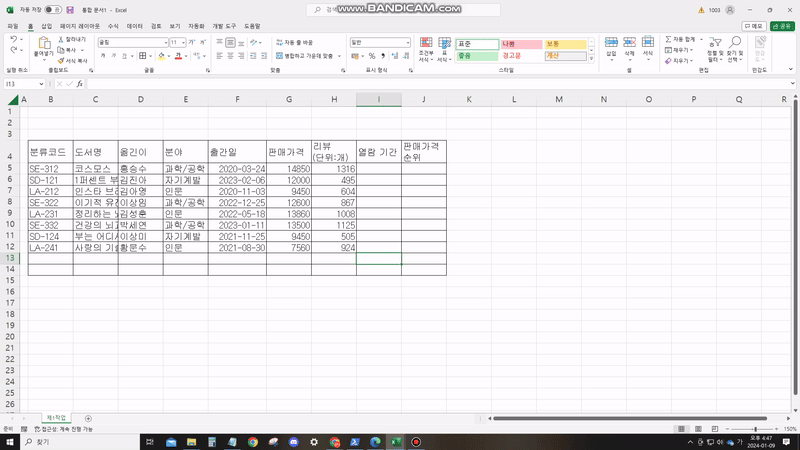Expand the cell styles gallery More arrow
Screen dimensions: 800x450
(x=591, y=59)
